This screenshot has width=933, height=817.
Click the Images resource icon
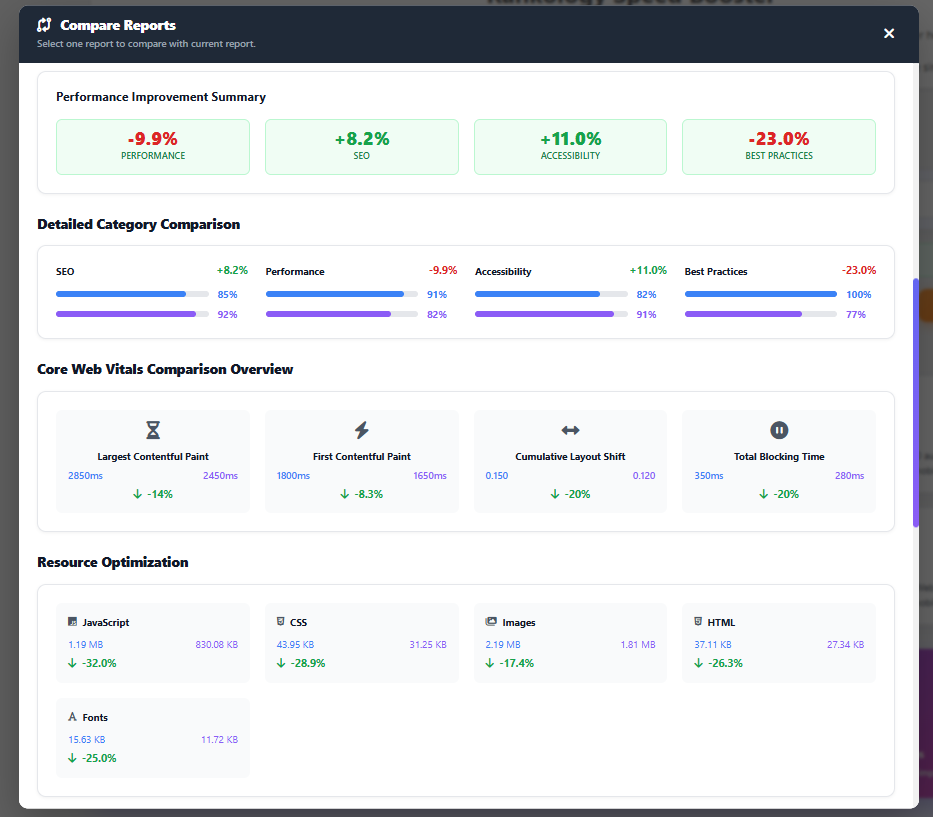[491, 622]
